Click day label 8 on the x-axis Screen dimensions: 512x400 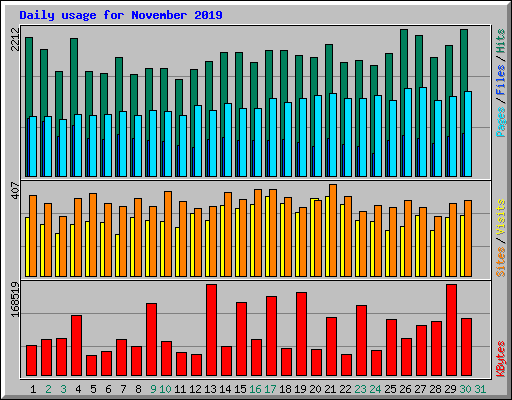[x=138, y=389]
